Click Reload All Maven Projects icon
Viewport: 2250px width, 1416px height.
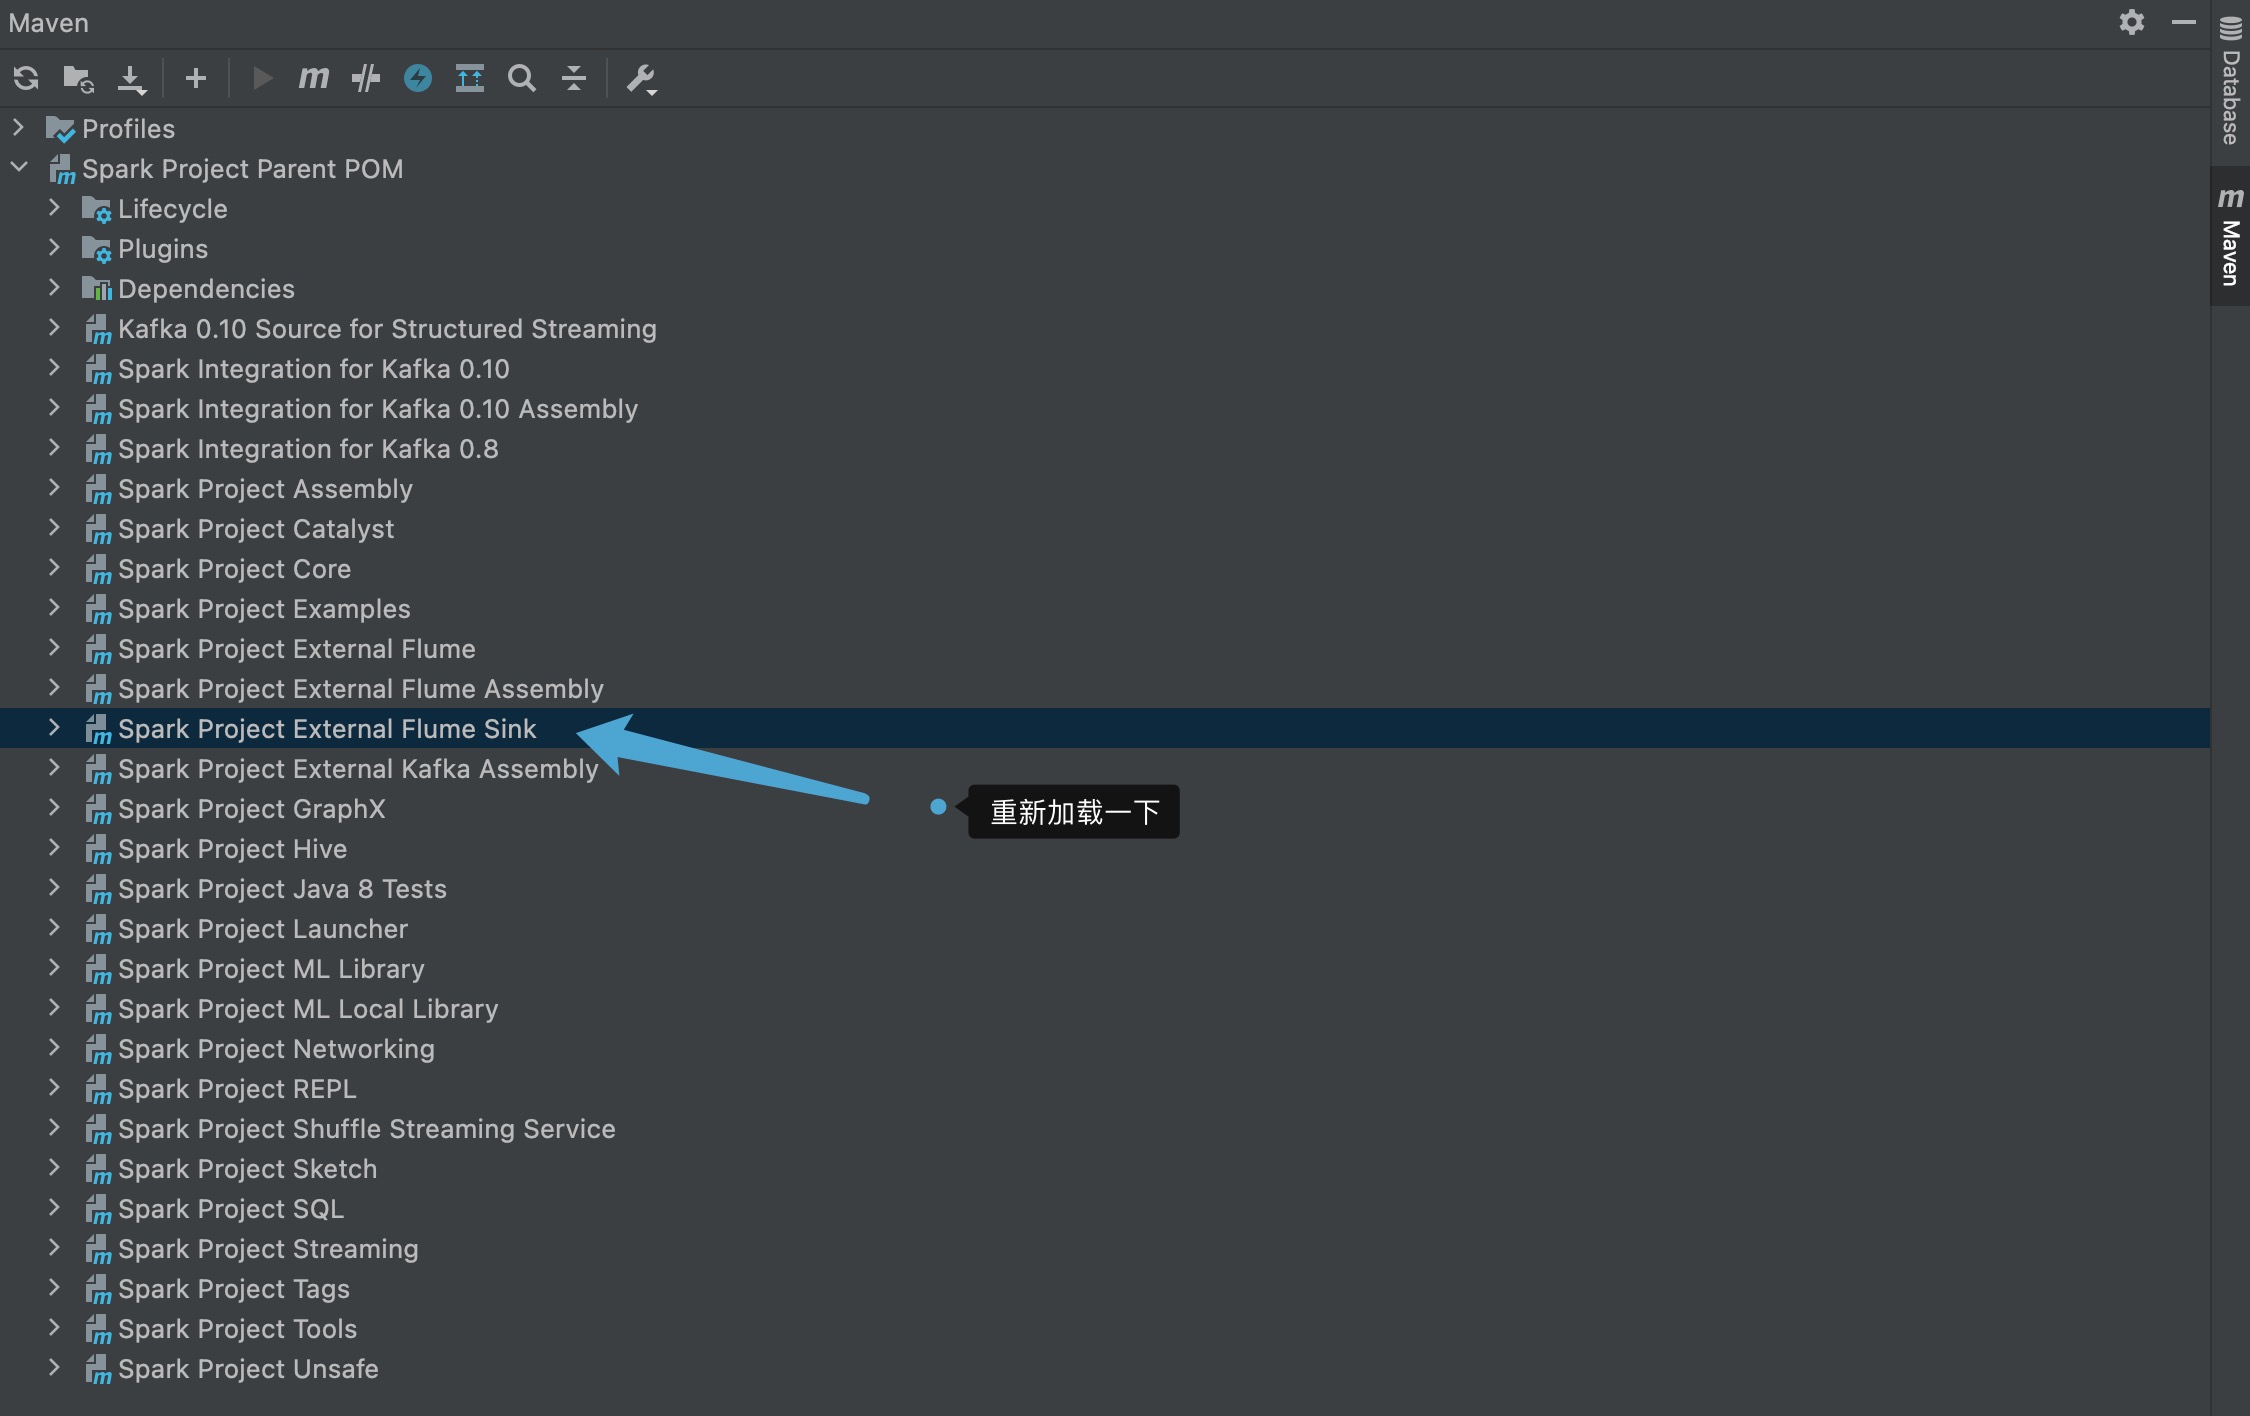(26, 78)
